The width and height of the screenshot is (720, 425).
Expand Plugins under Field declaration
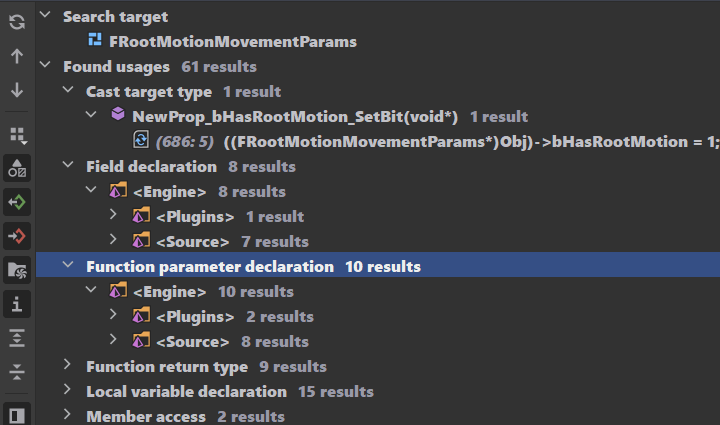coord(113,217)
